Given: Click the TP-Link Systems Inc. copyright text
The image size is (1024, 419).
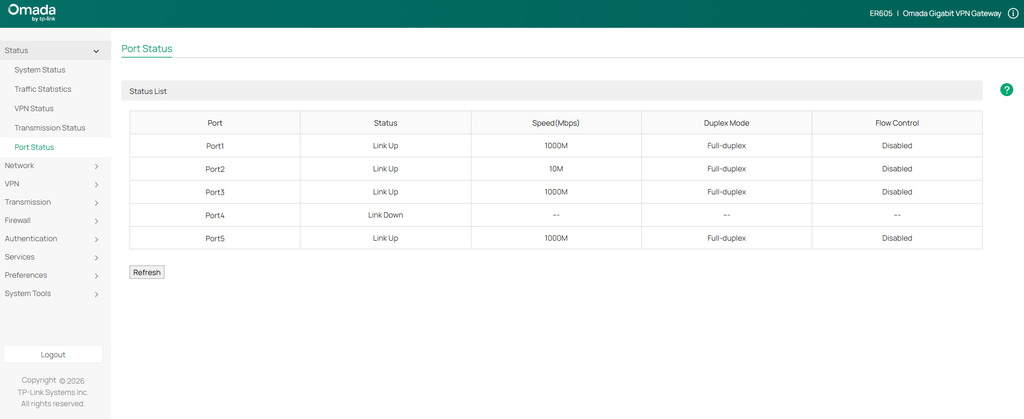Looking at the screenshot, I should 53,392.
